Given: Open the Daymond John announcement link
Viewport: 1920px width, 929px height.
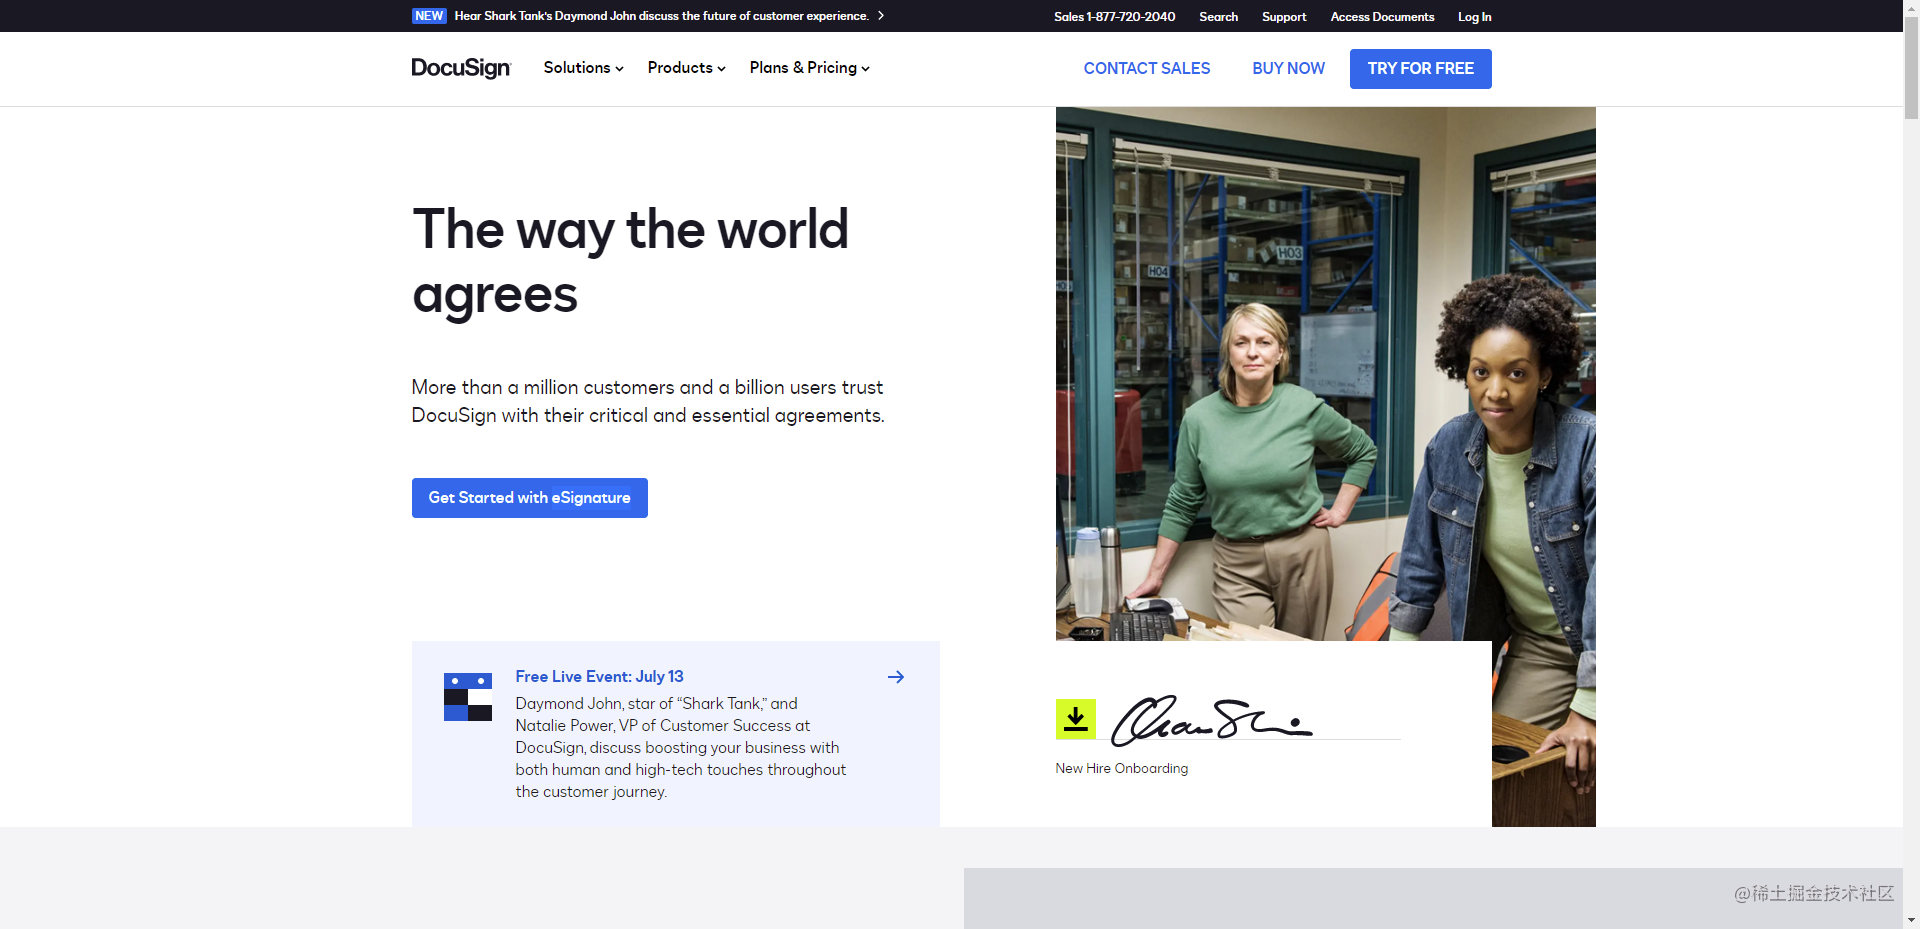Looking at the screenshot, I should 662,16.
